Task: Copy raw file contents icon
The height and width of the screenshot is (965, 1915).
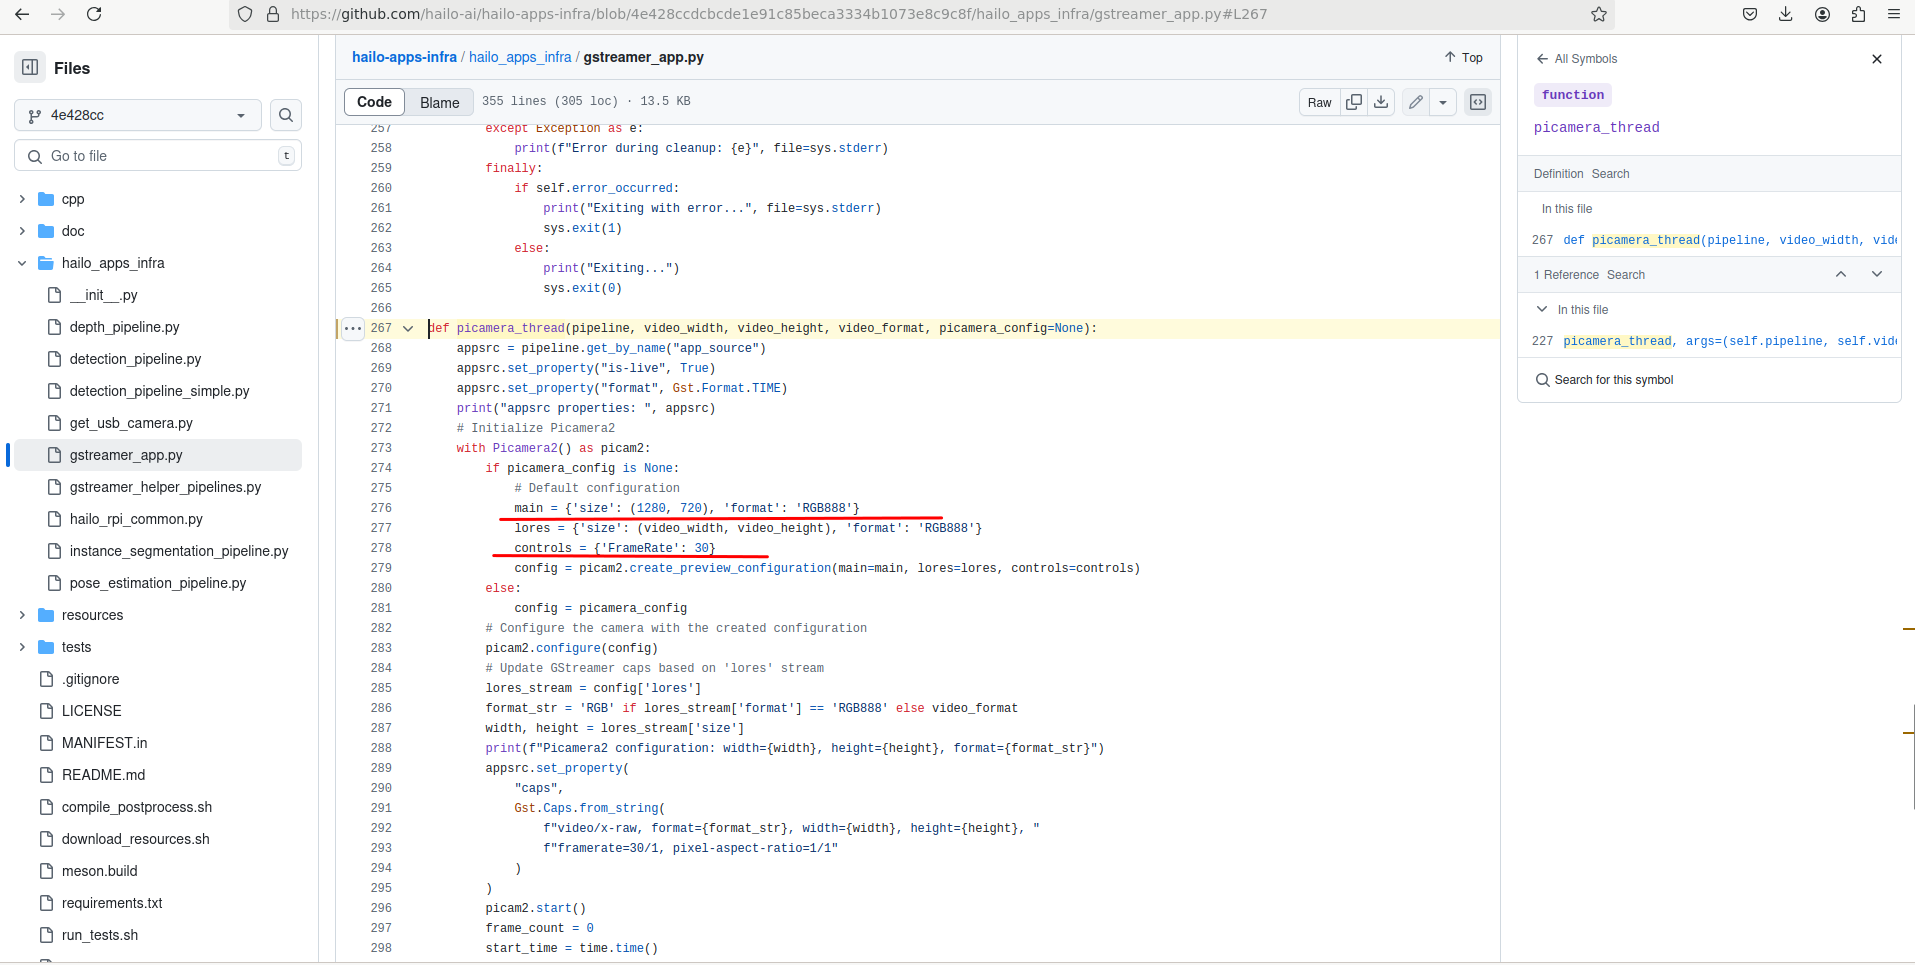Action: pyautogui.click(x=1353, y=102)
